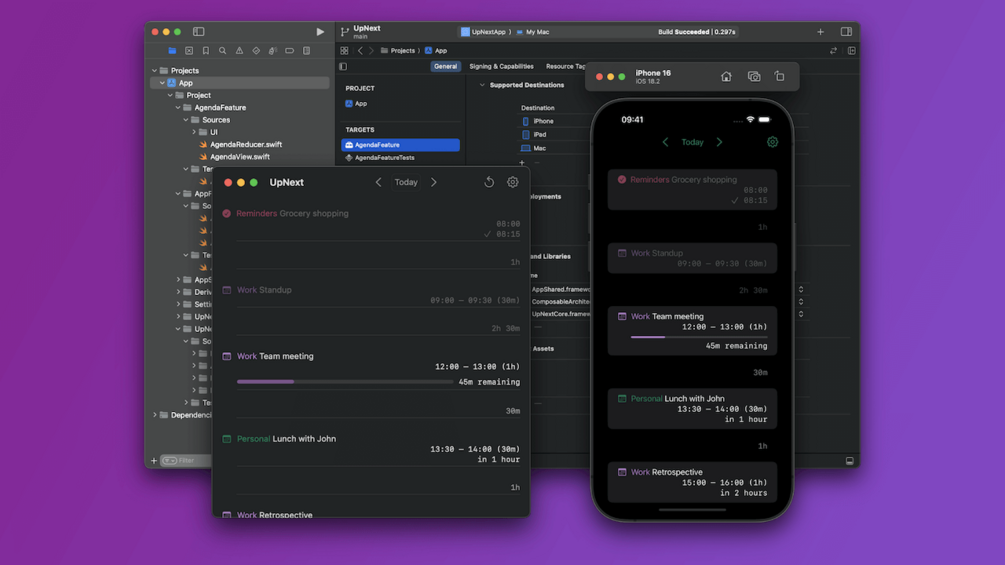Open the Test navigator diamond icon
The width and height of the screenshot is (1005, 565).
(256, 51)
